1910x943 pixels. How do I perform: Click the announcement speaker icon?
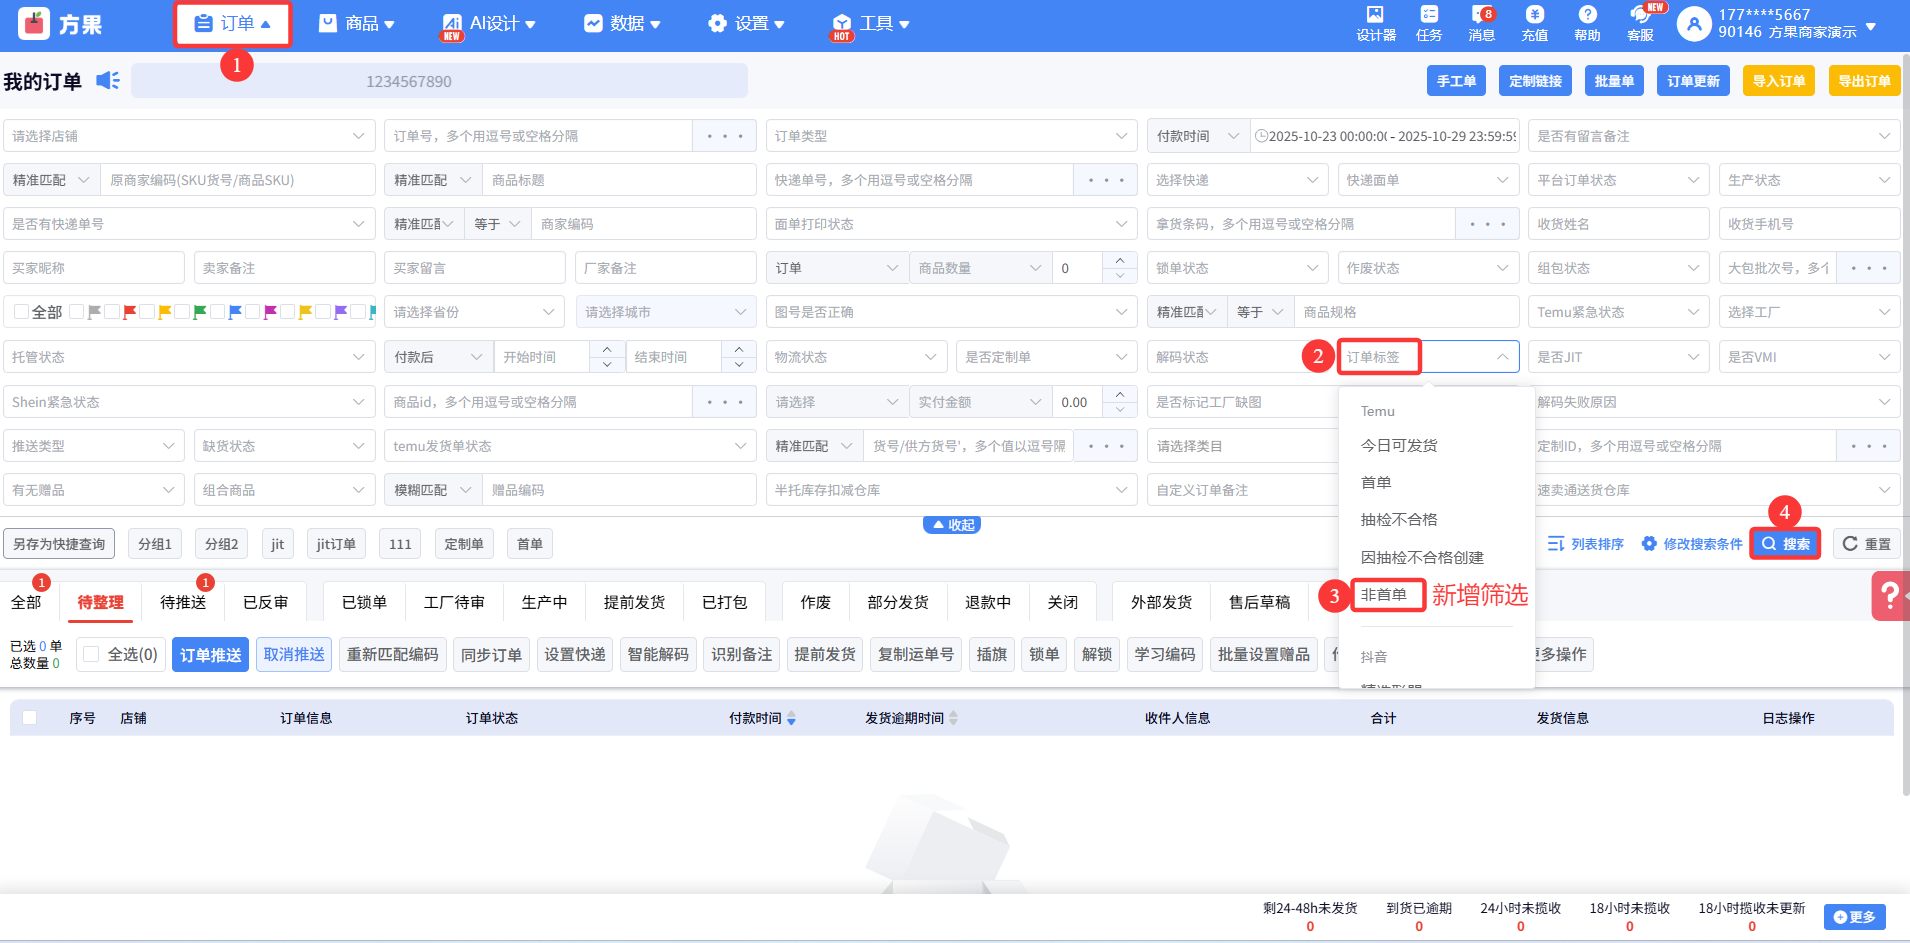tap(107, 81)
